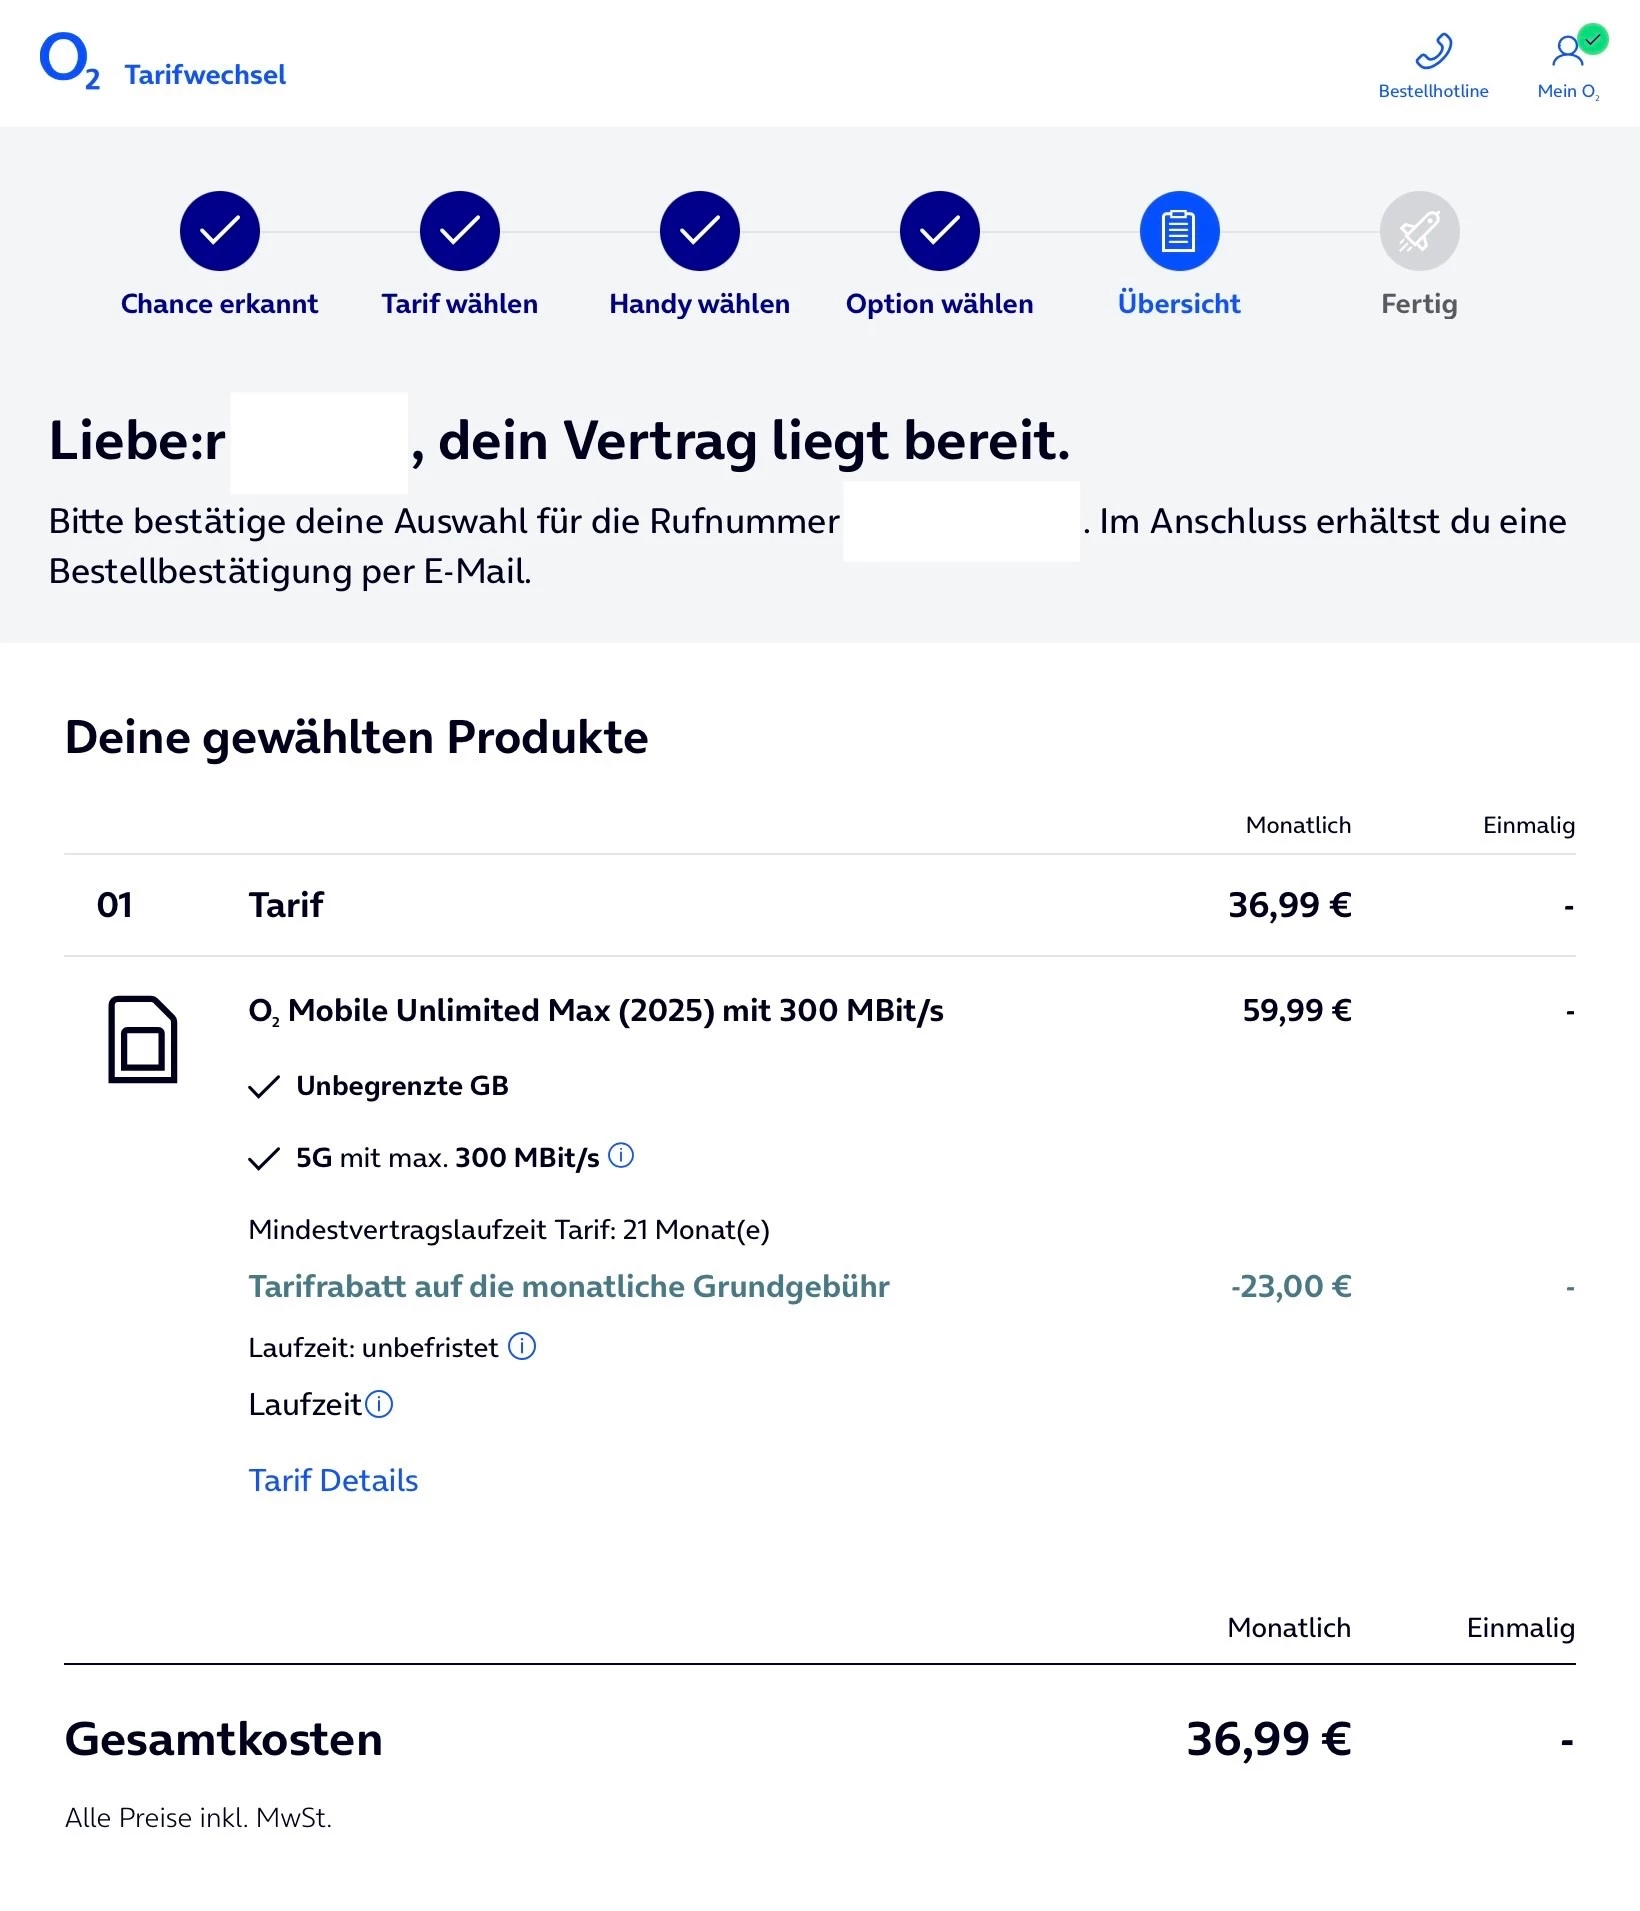Click the Tarifrabatt auf die monatliche Grundgebühr text
Image resolution: width=1640 pixels, height=1911 pixels.
(x=568, y=1286)
